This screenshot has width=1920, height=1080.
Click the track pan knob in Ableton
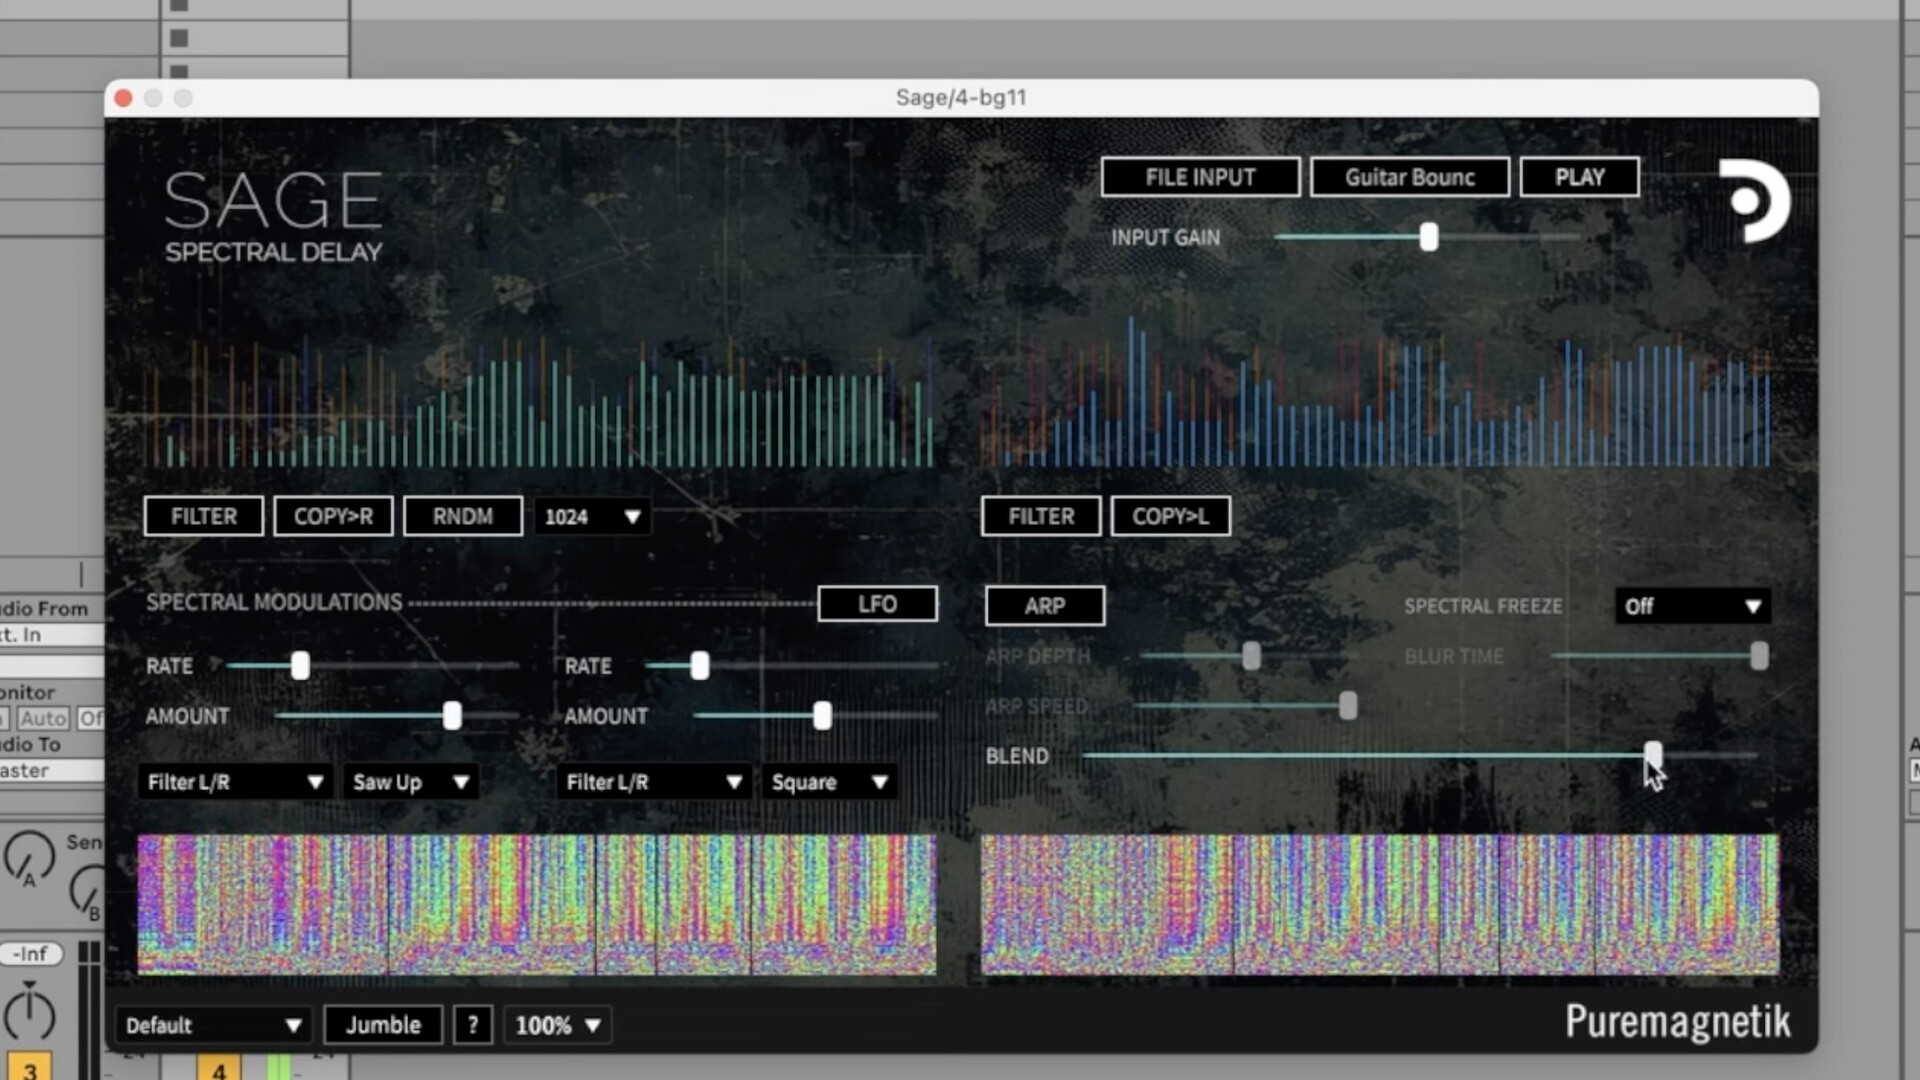click(29, 1012)
